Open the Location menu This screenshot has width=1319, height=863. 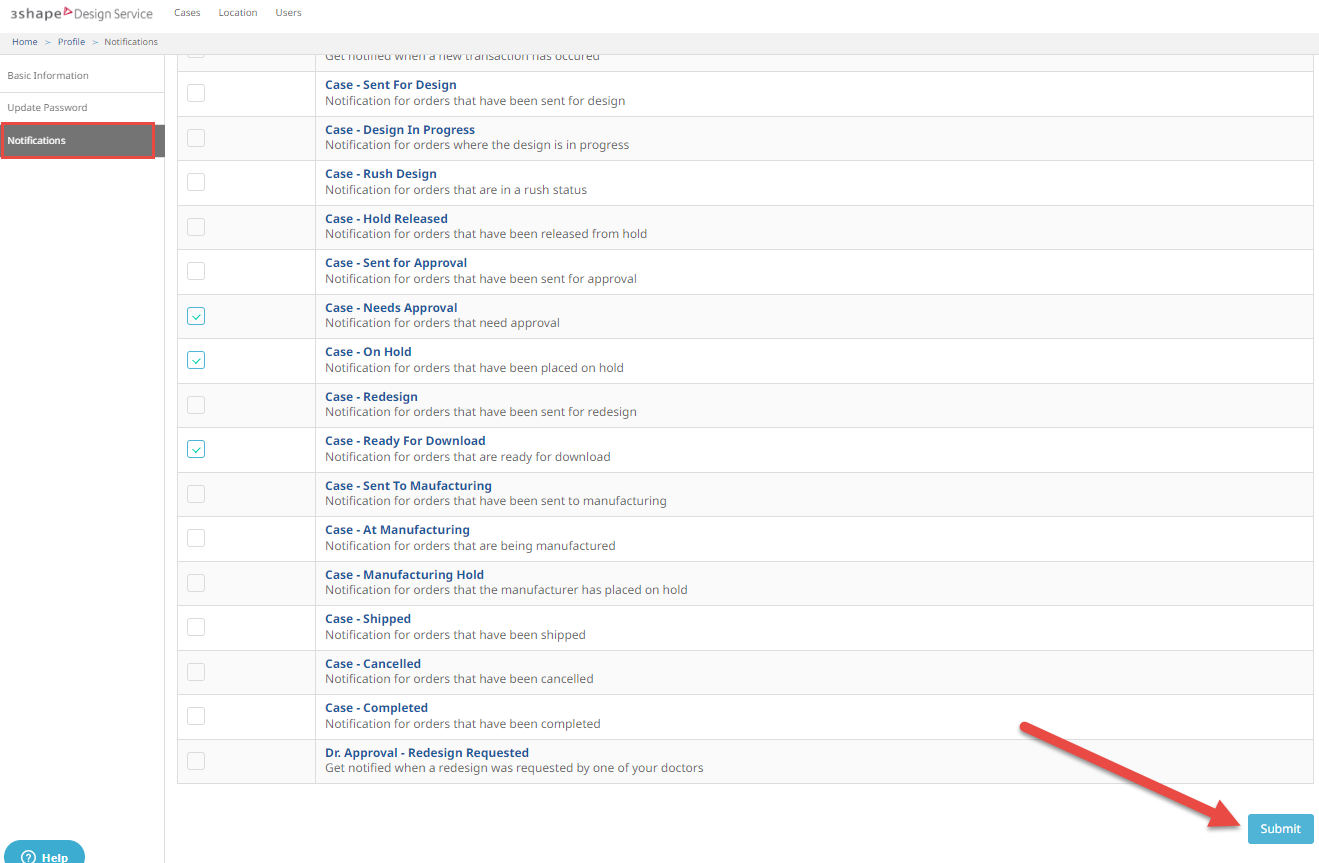(238, 12)
